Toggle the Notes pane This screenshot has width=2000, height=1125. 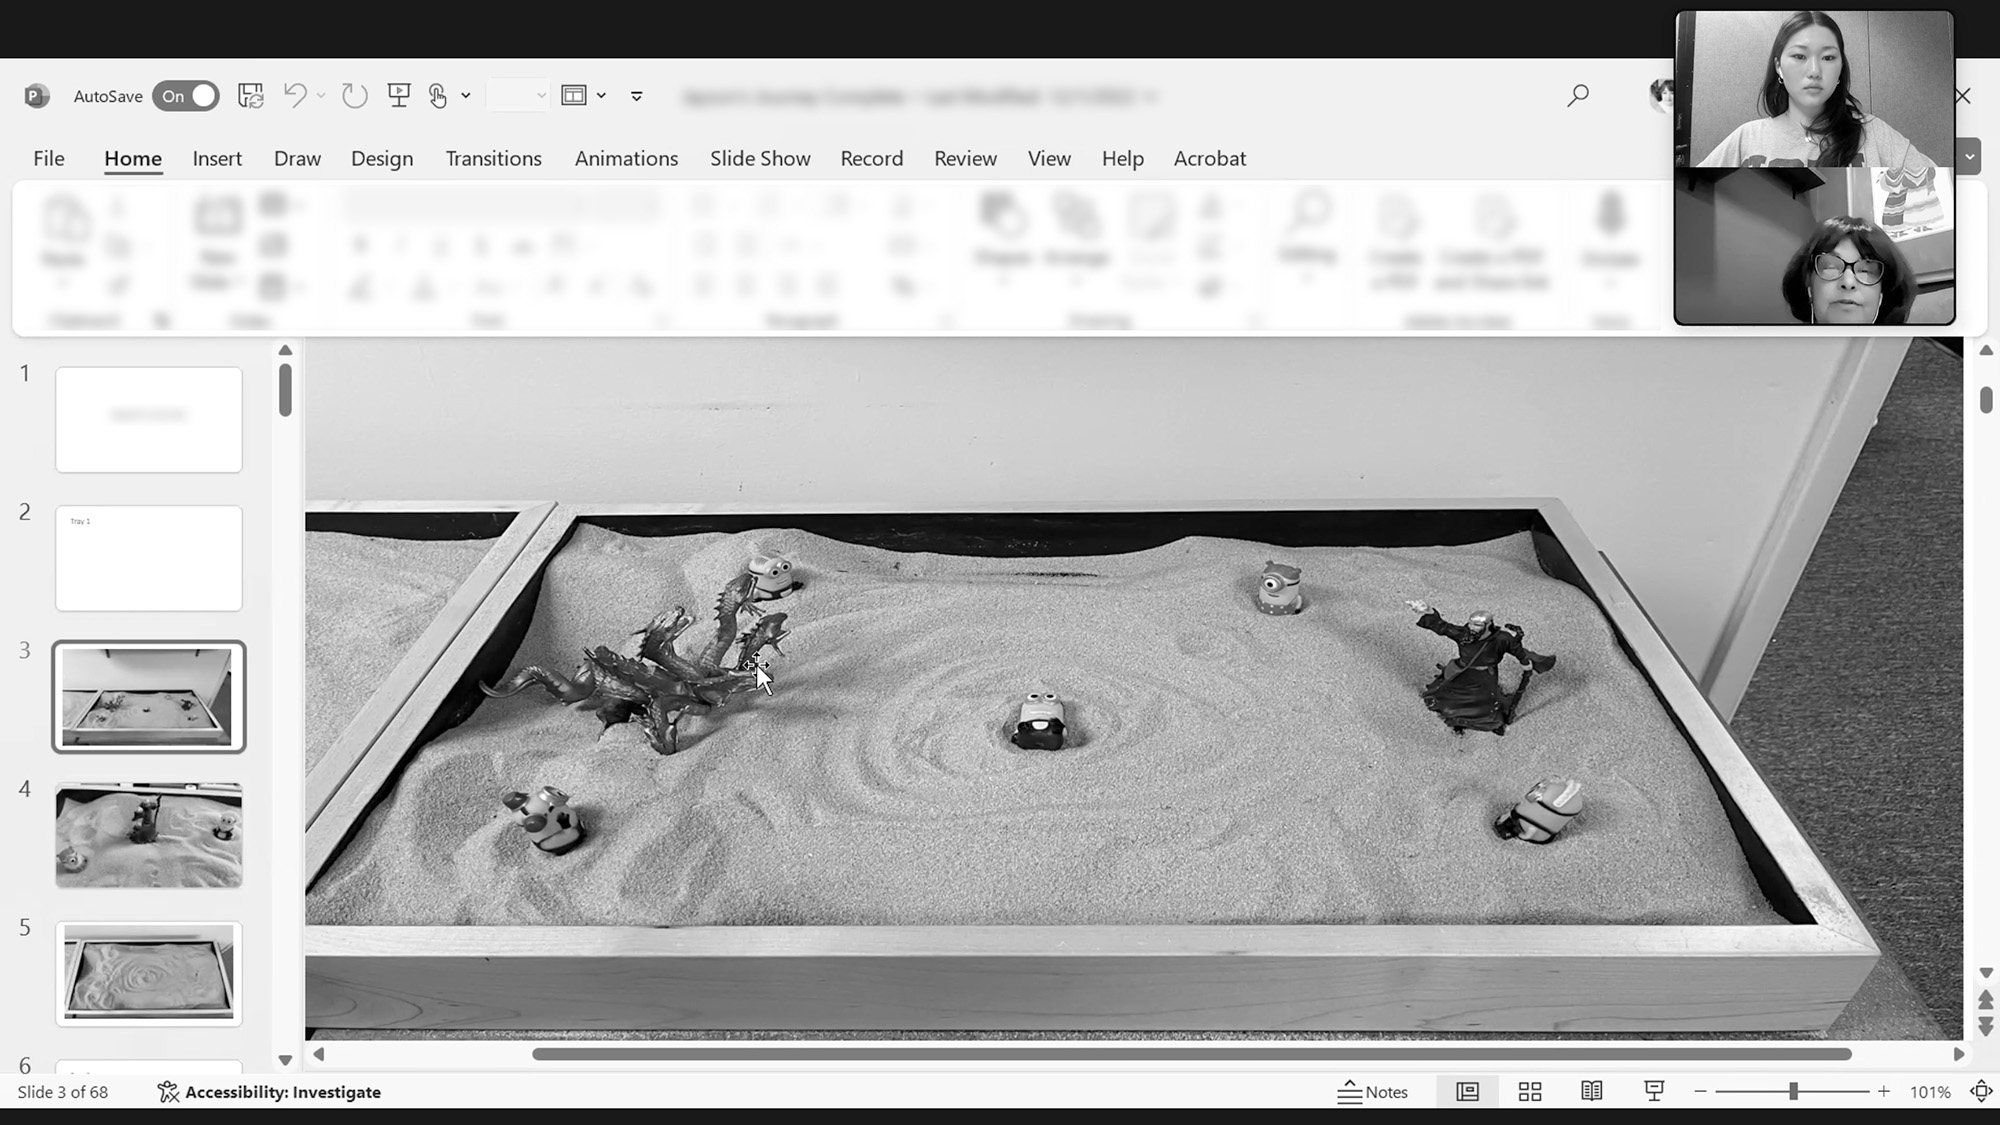[1372, 1092]
